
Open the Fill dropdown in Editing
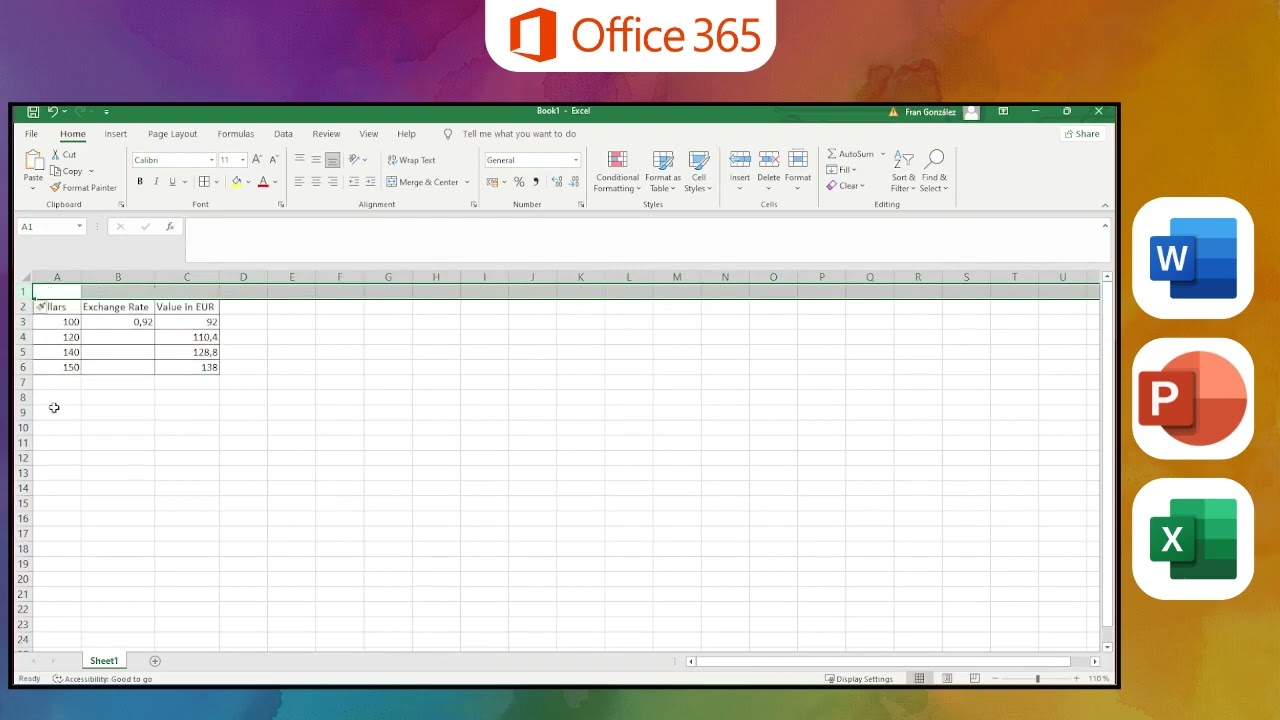(841, 170)
